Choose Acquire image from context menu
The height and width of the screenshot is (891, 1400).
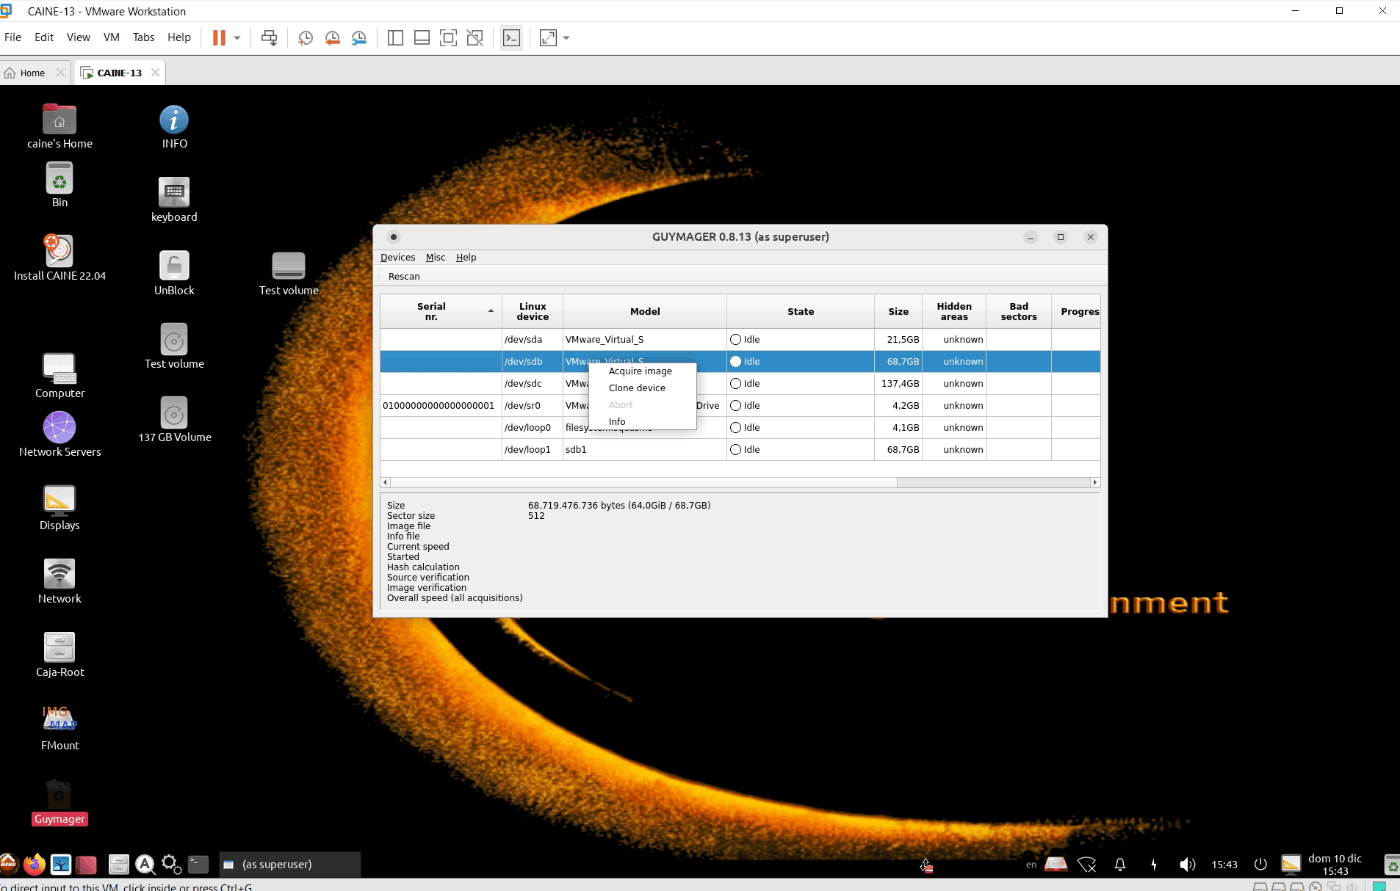click(640, 371)
